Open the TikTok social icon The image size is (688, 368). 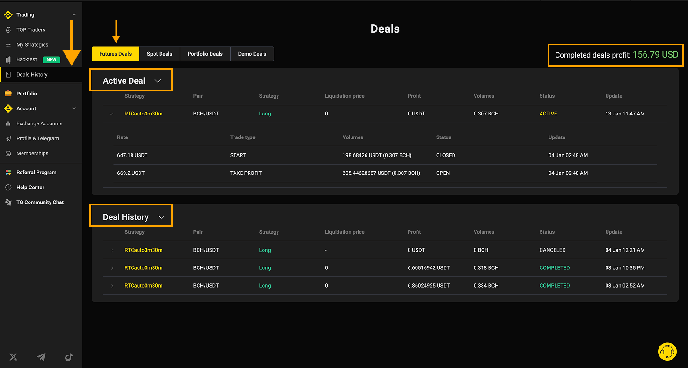69,357
